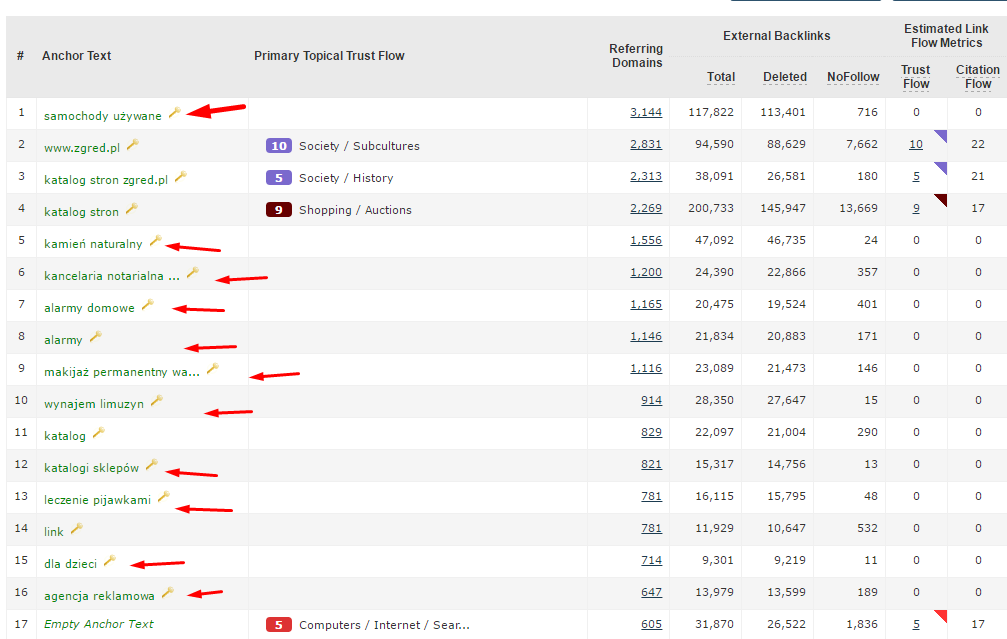Screen dimensions: 1007x639
Task: Click the NoFollow value 13,669
Action: coord(859,209)
